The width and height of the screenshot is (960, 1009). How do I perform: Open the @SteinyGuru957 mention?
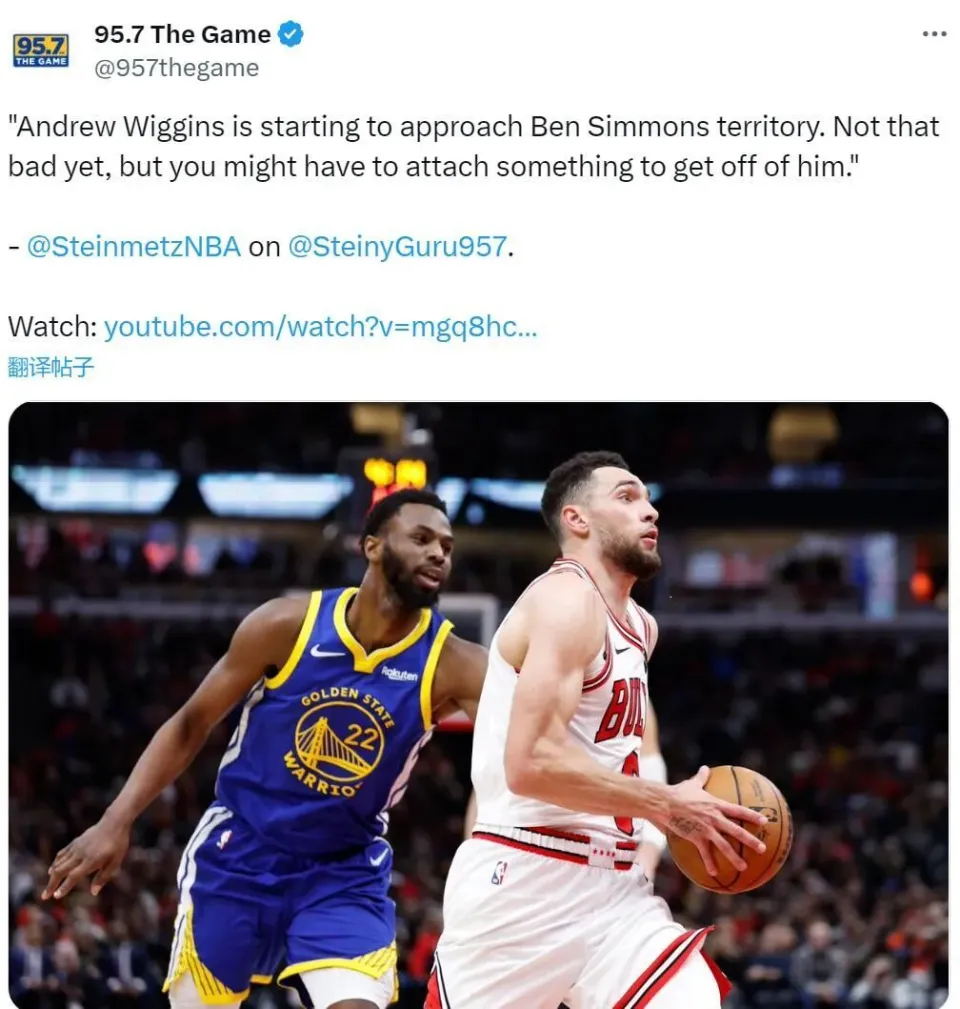(x=398, y=246)
